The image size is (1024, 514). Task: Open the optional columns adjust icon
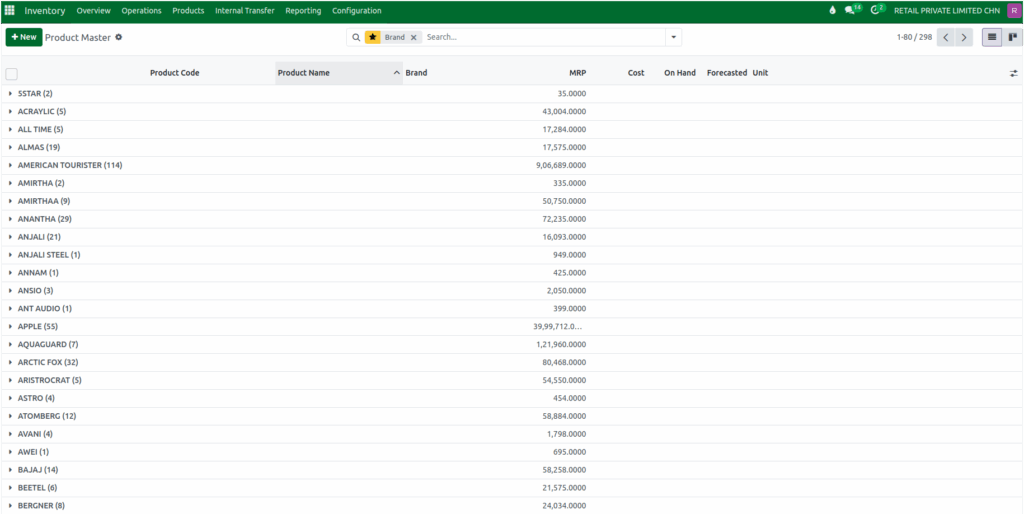(x=1014, y=73)
